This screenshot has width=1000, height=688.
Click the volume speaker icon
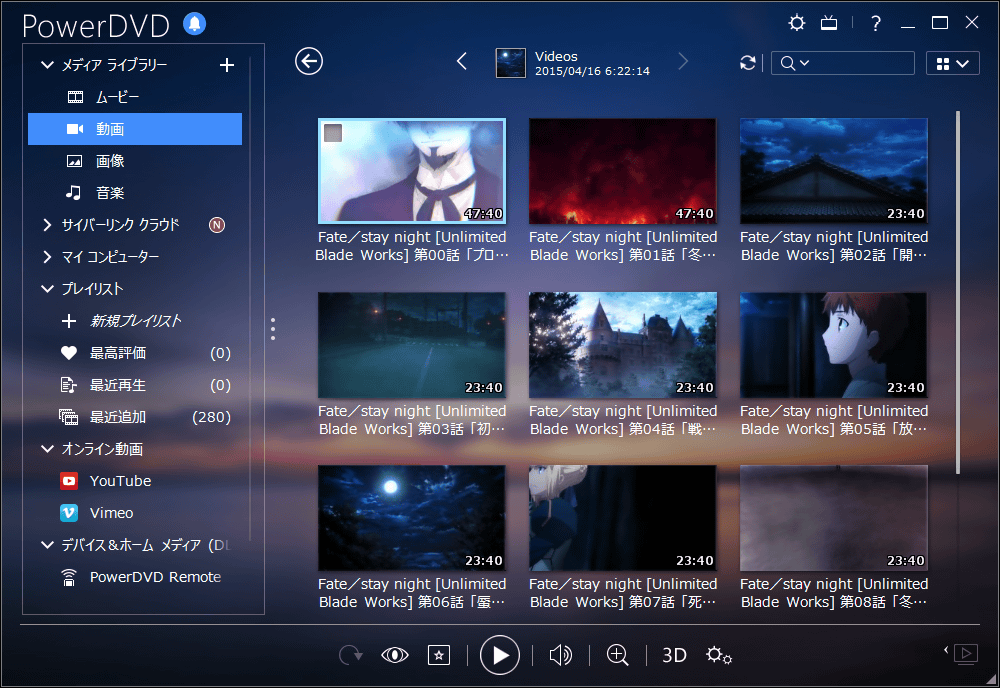pyautogui.click(x=561, y=655)
